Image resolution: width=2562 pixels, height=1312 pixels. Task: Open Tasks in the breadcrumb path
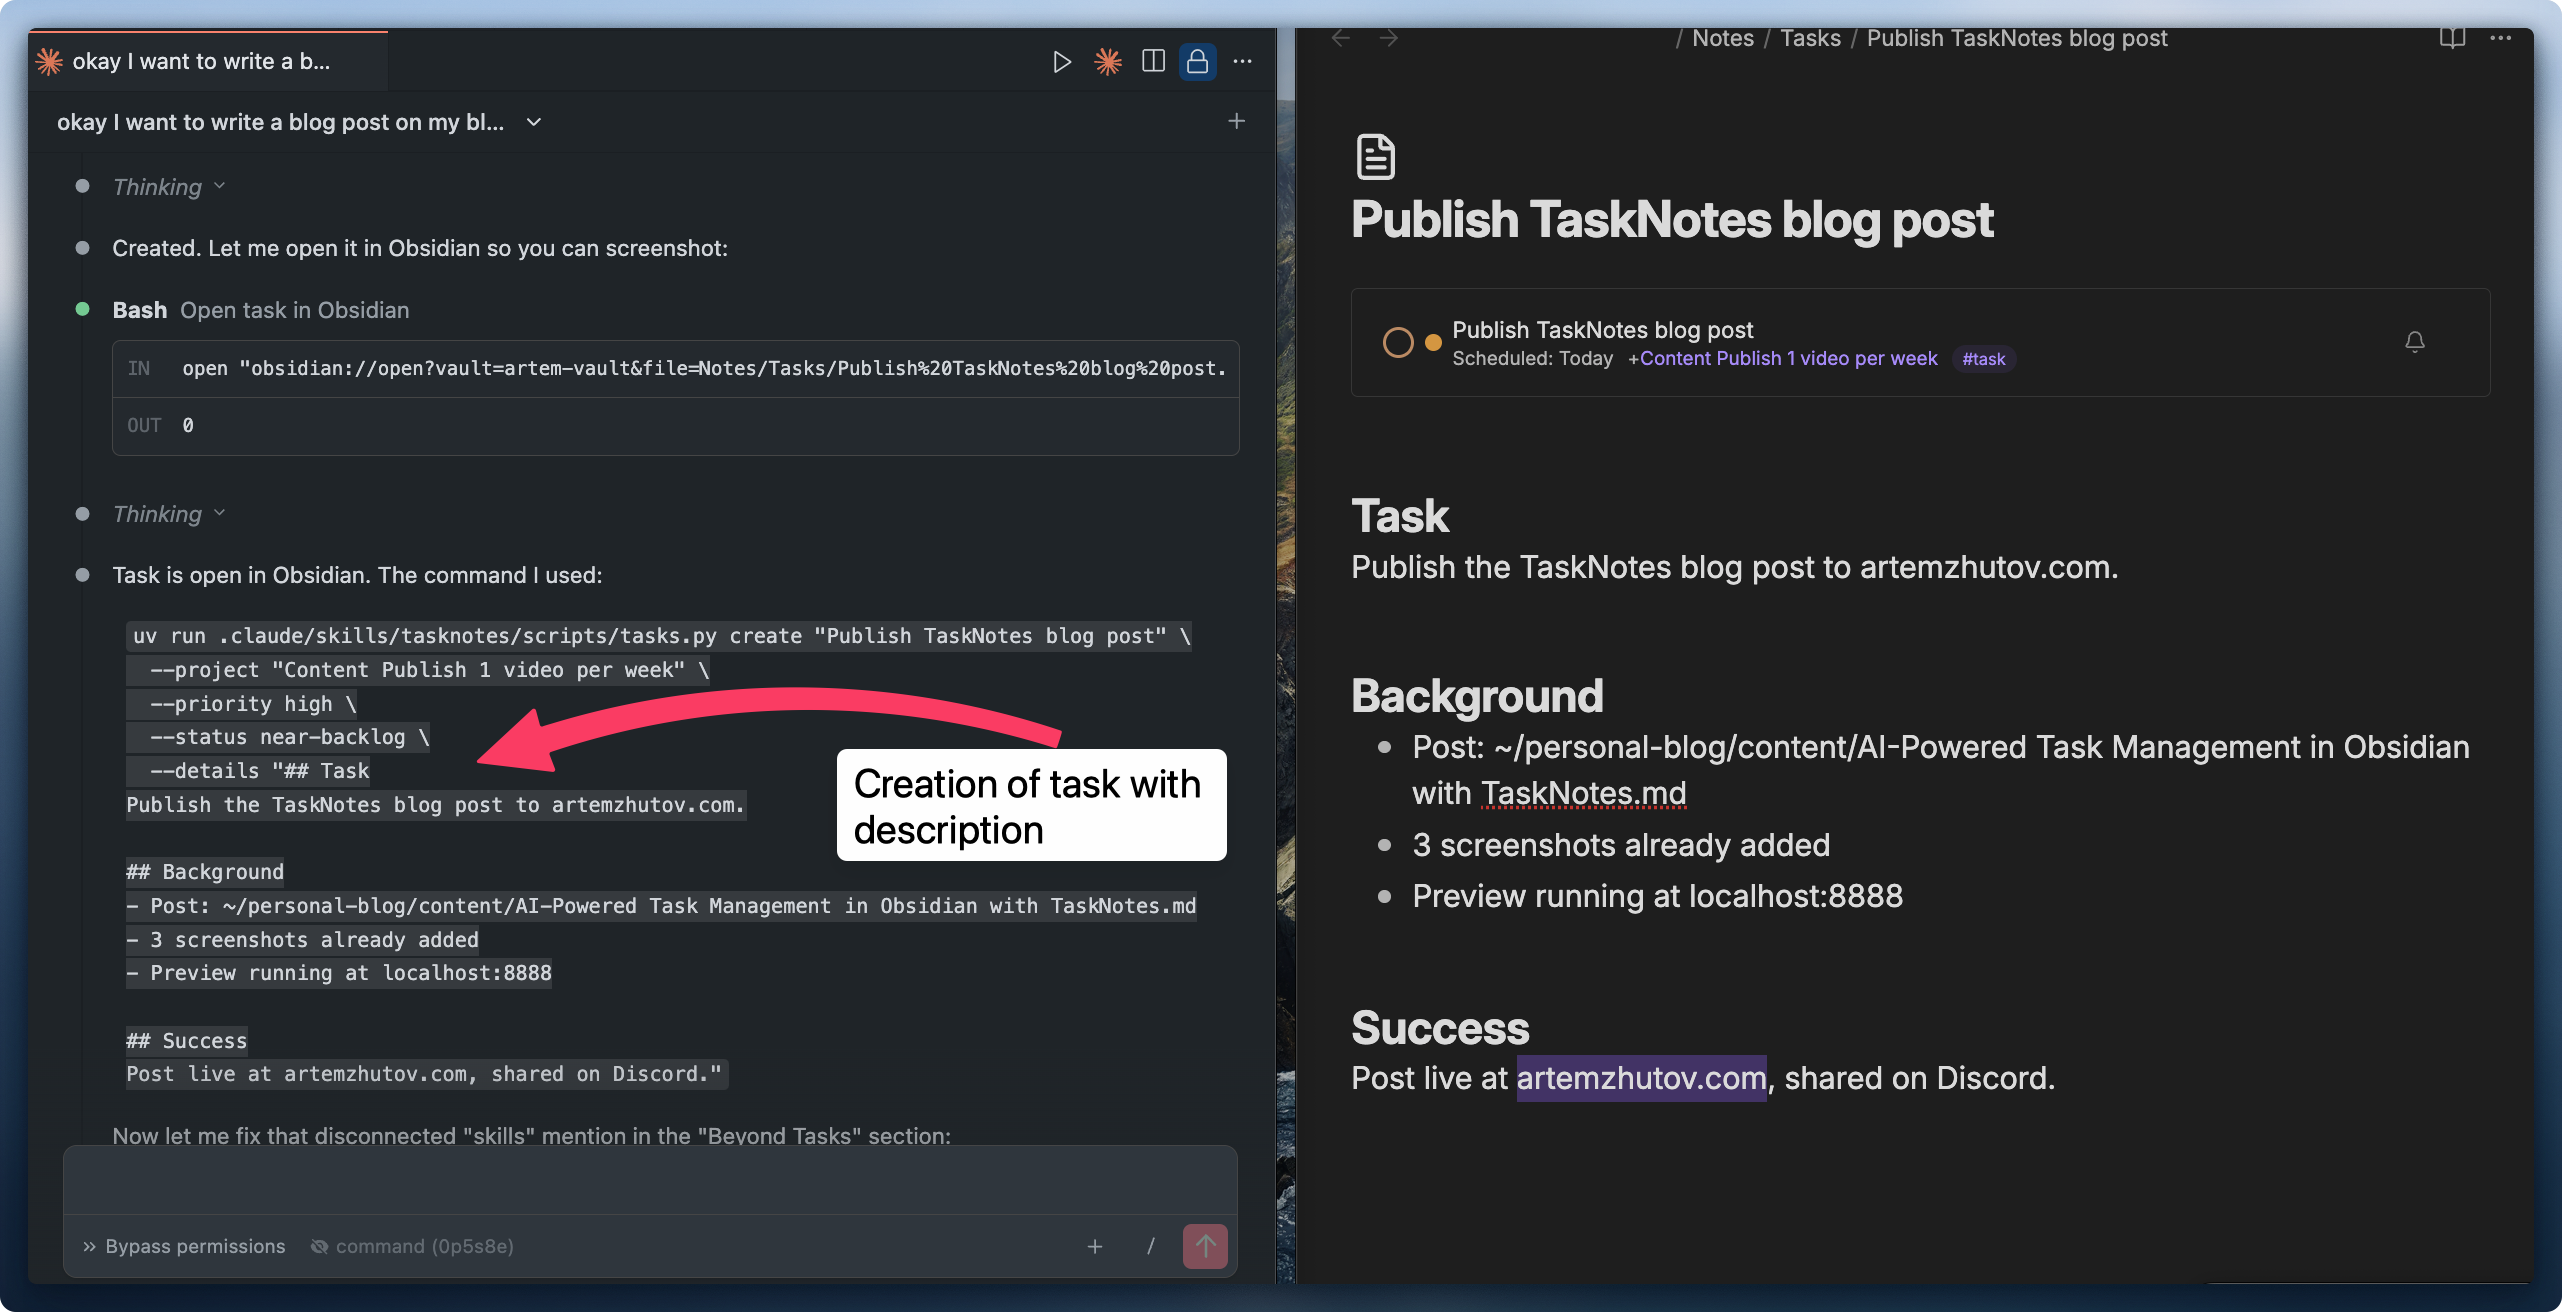pyautogui.click(x=1810, y=37)
